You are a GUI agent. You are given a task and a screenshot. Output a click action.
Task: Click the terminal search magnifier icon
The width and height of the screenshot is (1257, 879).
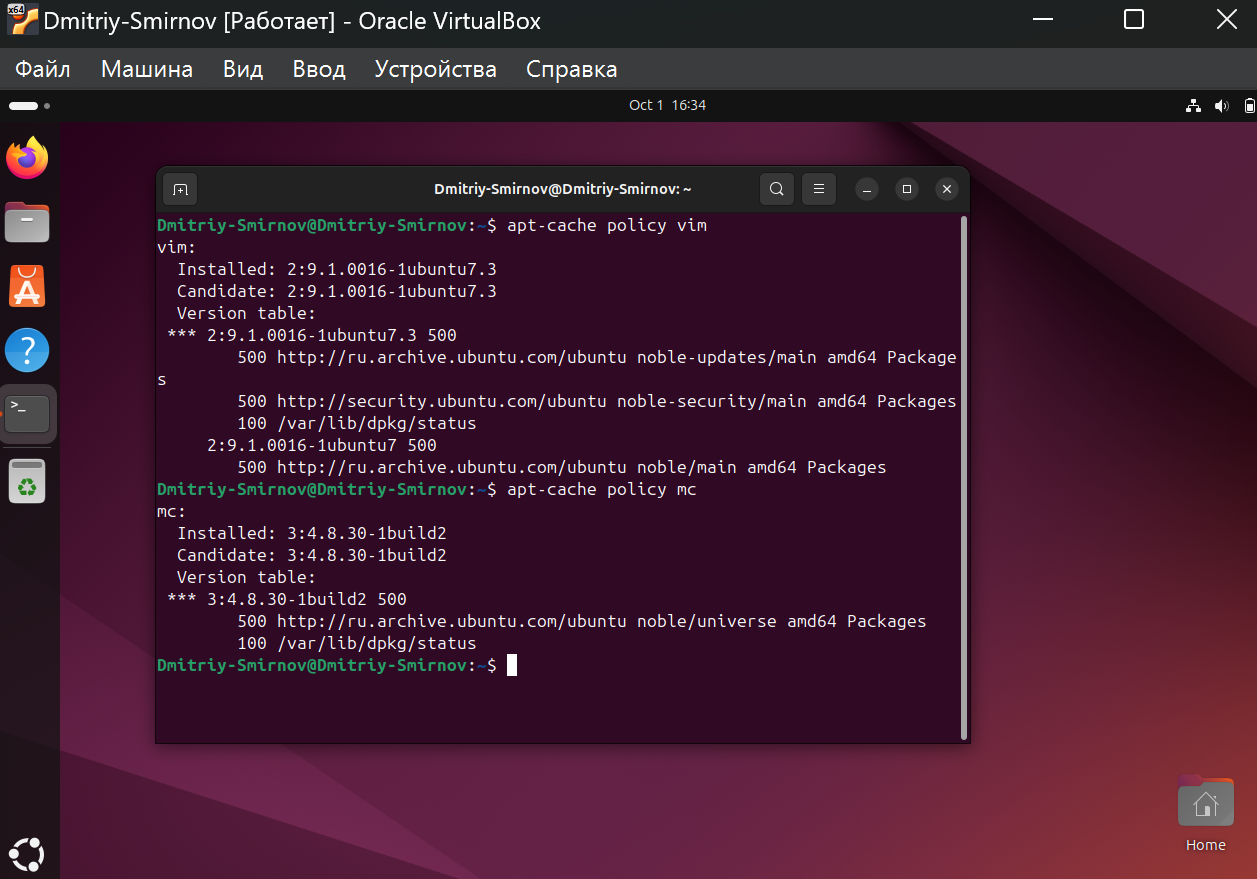tap(777, 188)
